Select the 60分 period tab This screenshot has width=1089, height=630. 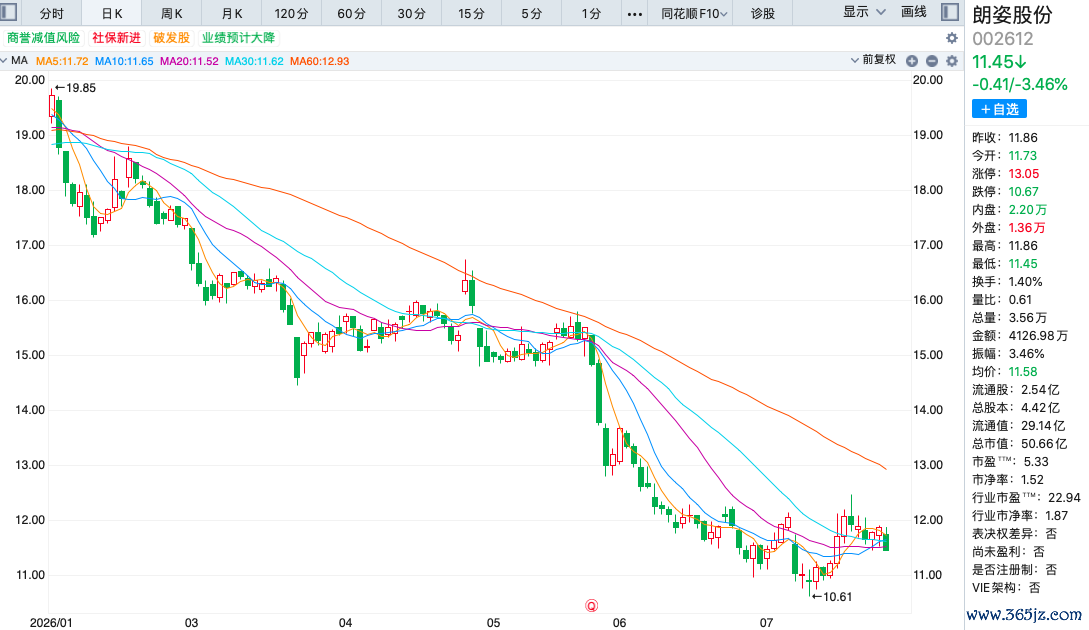coord(351,14)
